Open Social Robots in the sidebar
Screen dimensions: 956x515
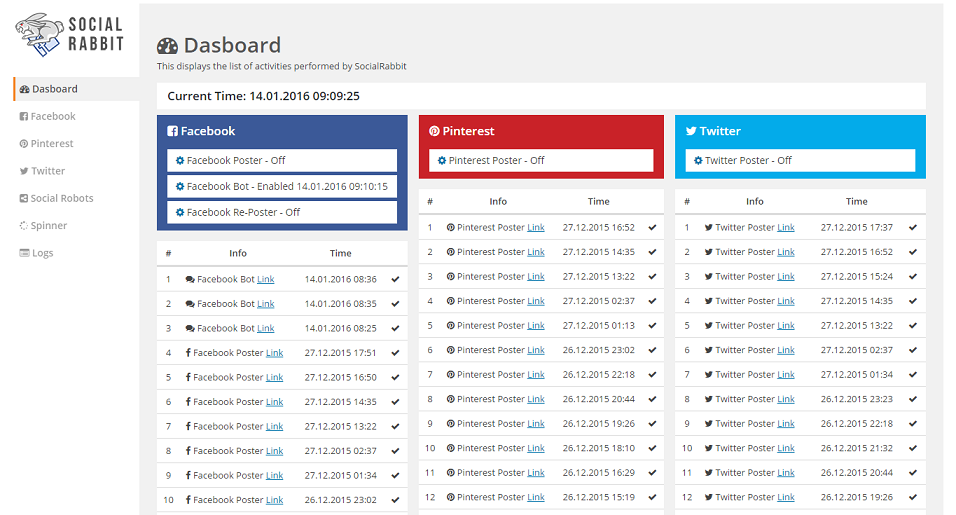coord(56,199)
